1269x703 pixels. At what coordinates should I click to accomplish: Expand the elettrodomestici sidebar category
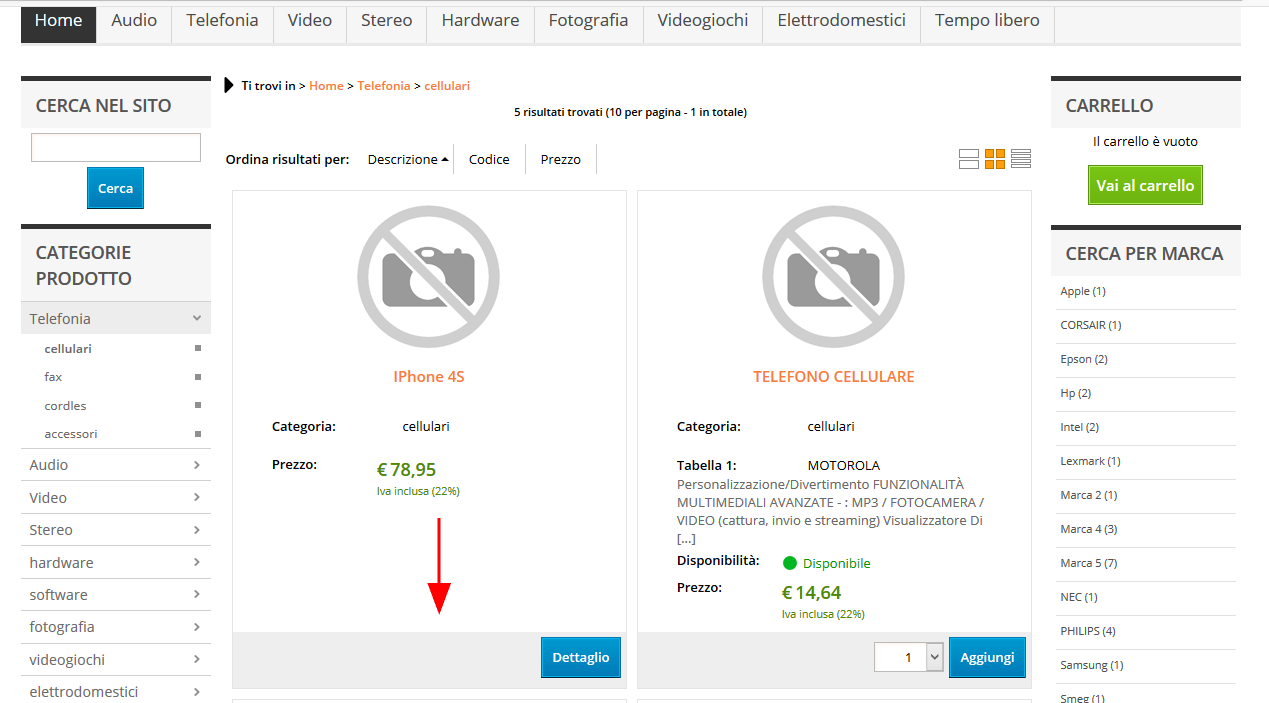116,692
